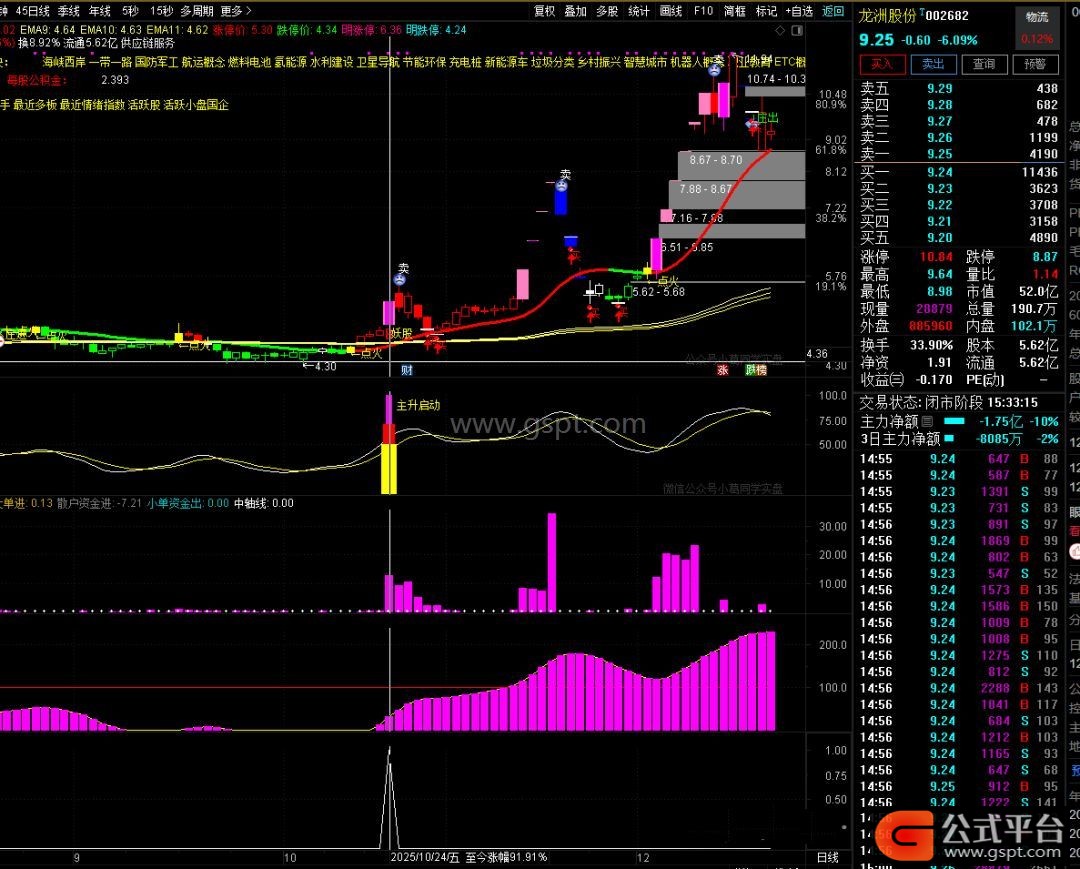Click the 主升启动 signal bar in indicator

point(389,445)
